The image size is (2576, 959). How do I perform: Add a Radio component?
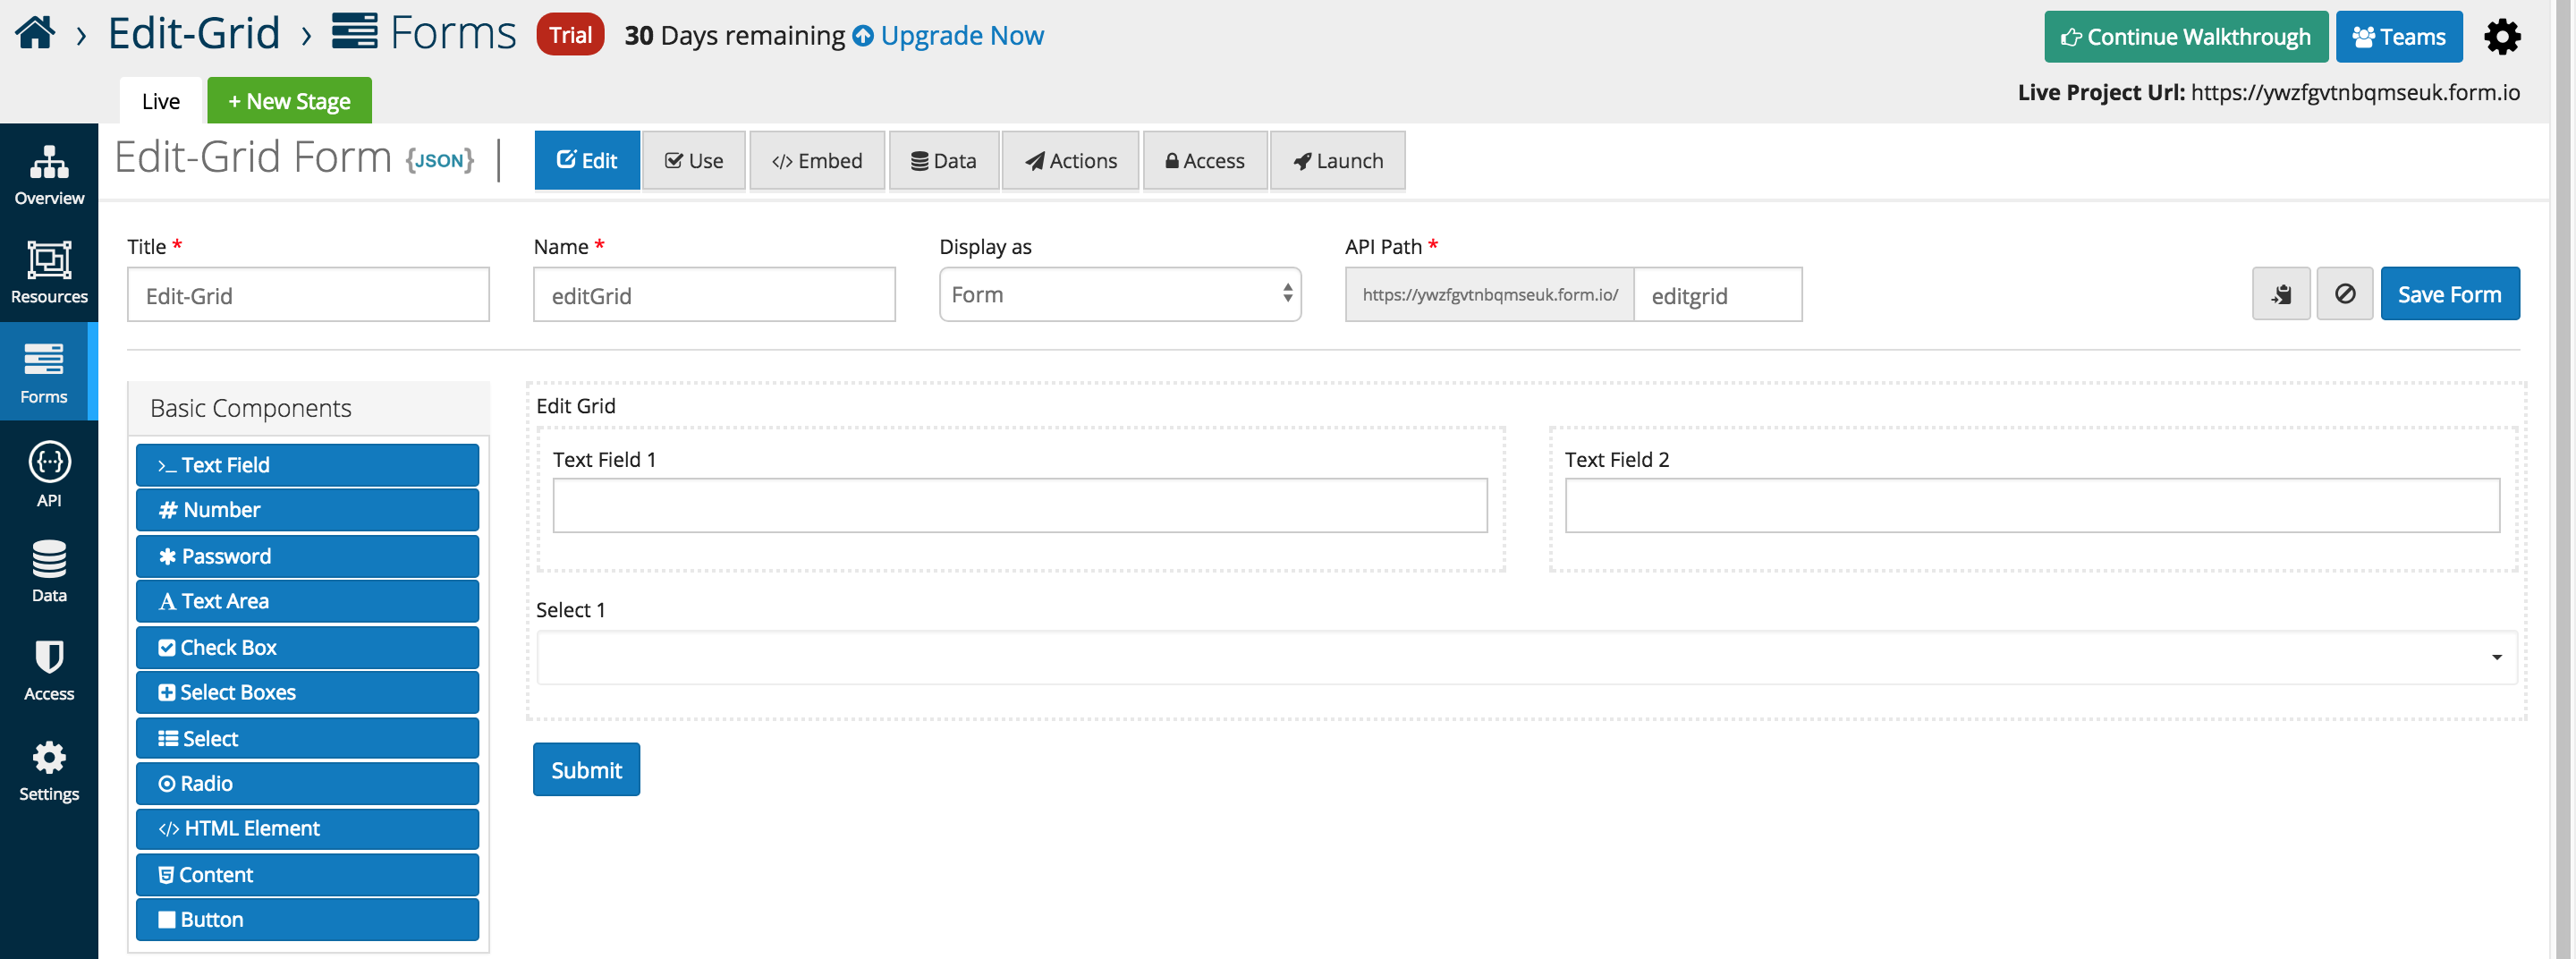(307, 783)
